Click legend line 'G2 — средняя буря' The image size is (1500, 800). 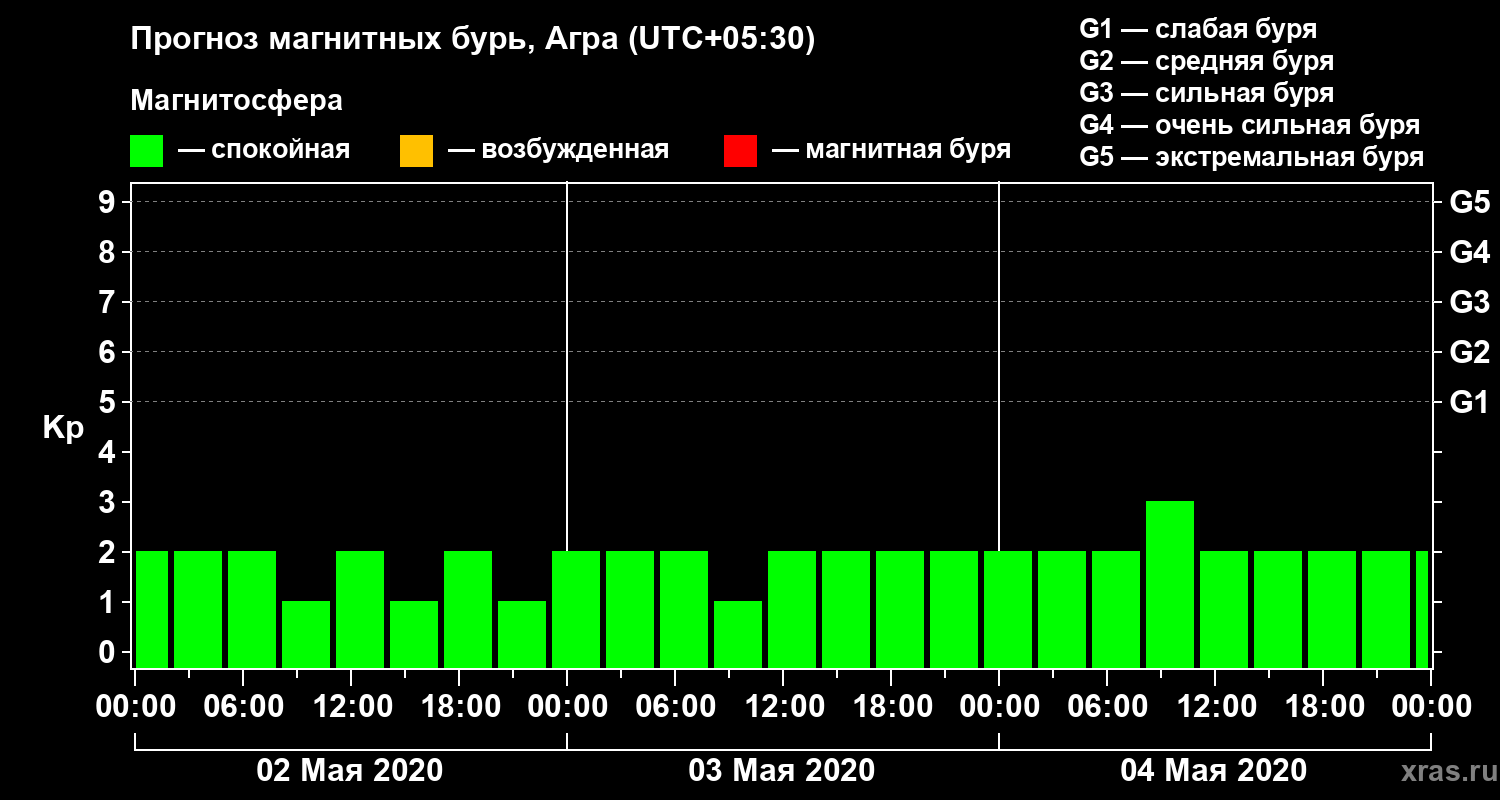(1206, 61)
